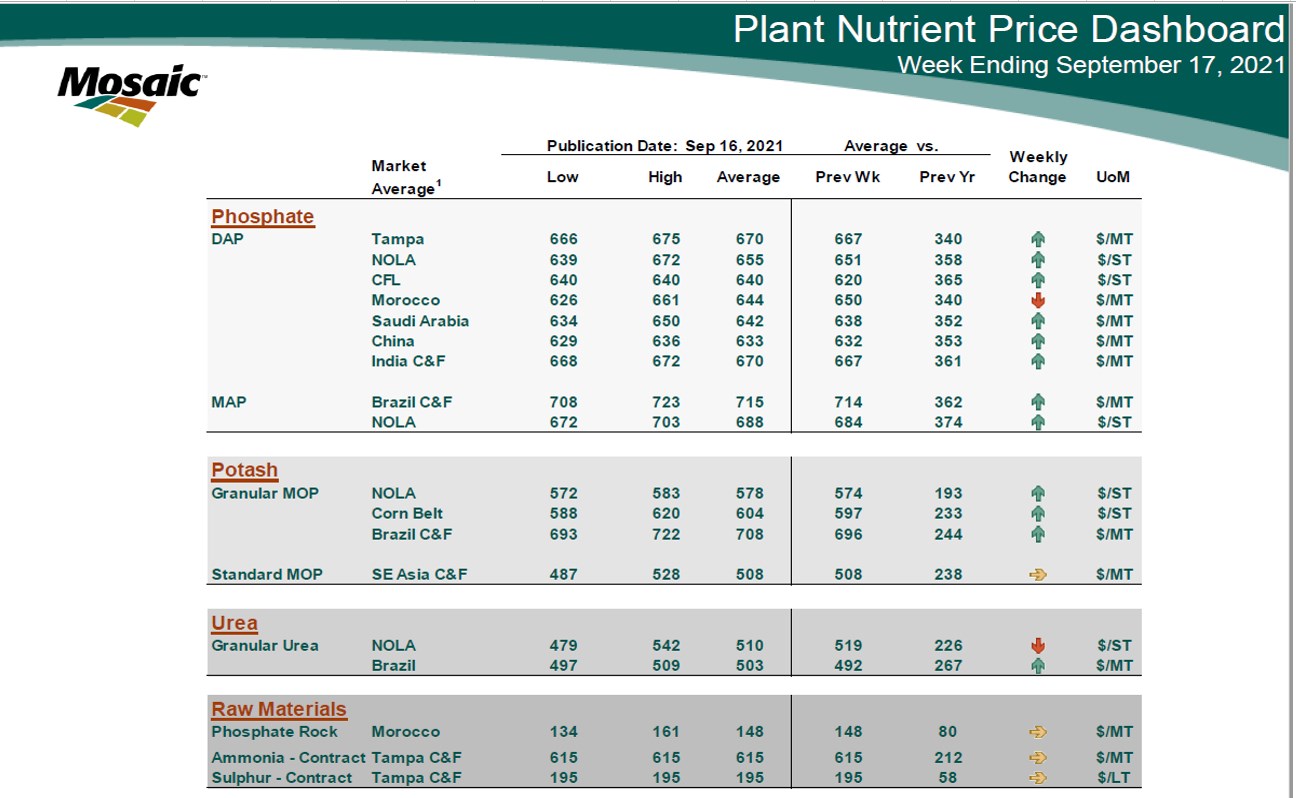Select the Corn Belt weekly change arrow
The width and height of the screenshot is (1296, 798).
(1038, 513)
